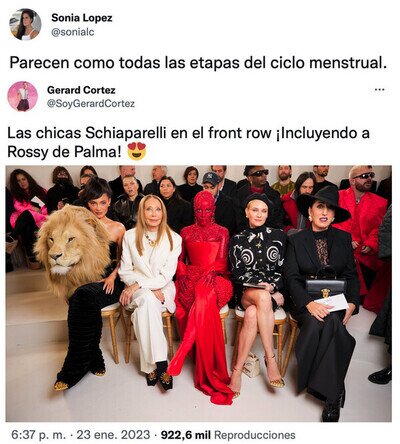Open the three-dot more options menu
Viewport: 400px width, 444px height.
(x=380, y=90)
